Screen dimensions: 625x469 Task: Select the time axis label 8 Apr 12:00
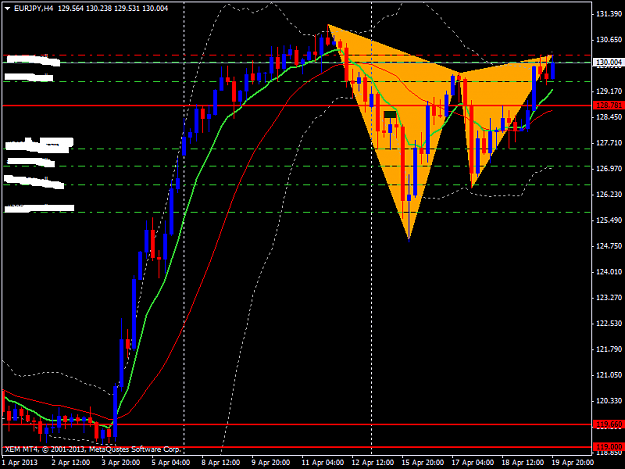tap(221, 462)
